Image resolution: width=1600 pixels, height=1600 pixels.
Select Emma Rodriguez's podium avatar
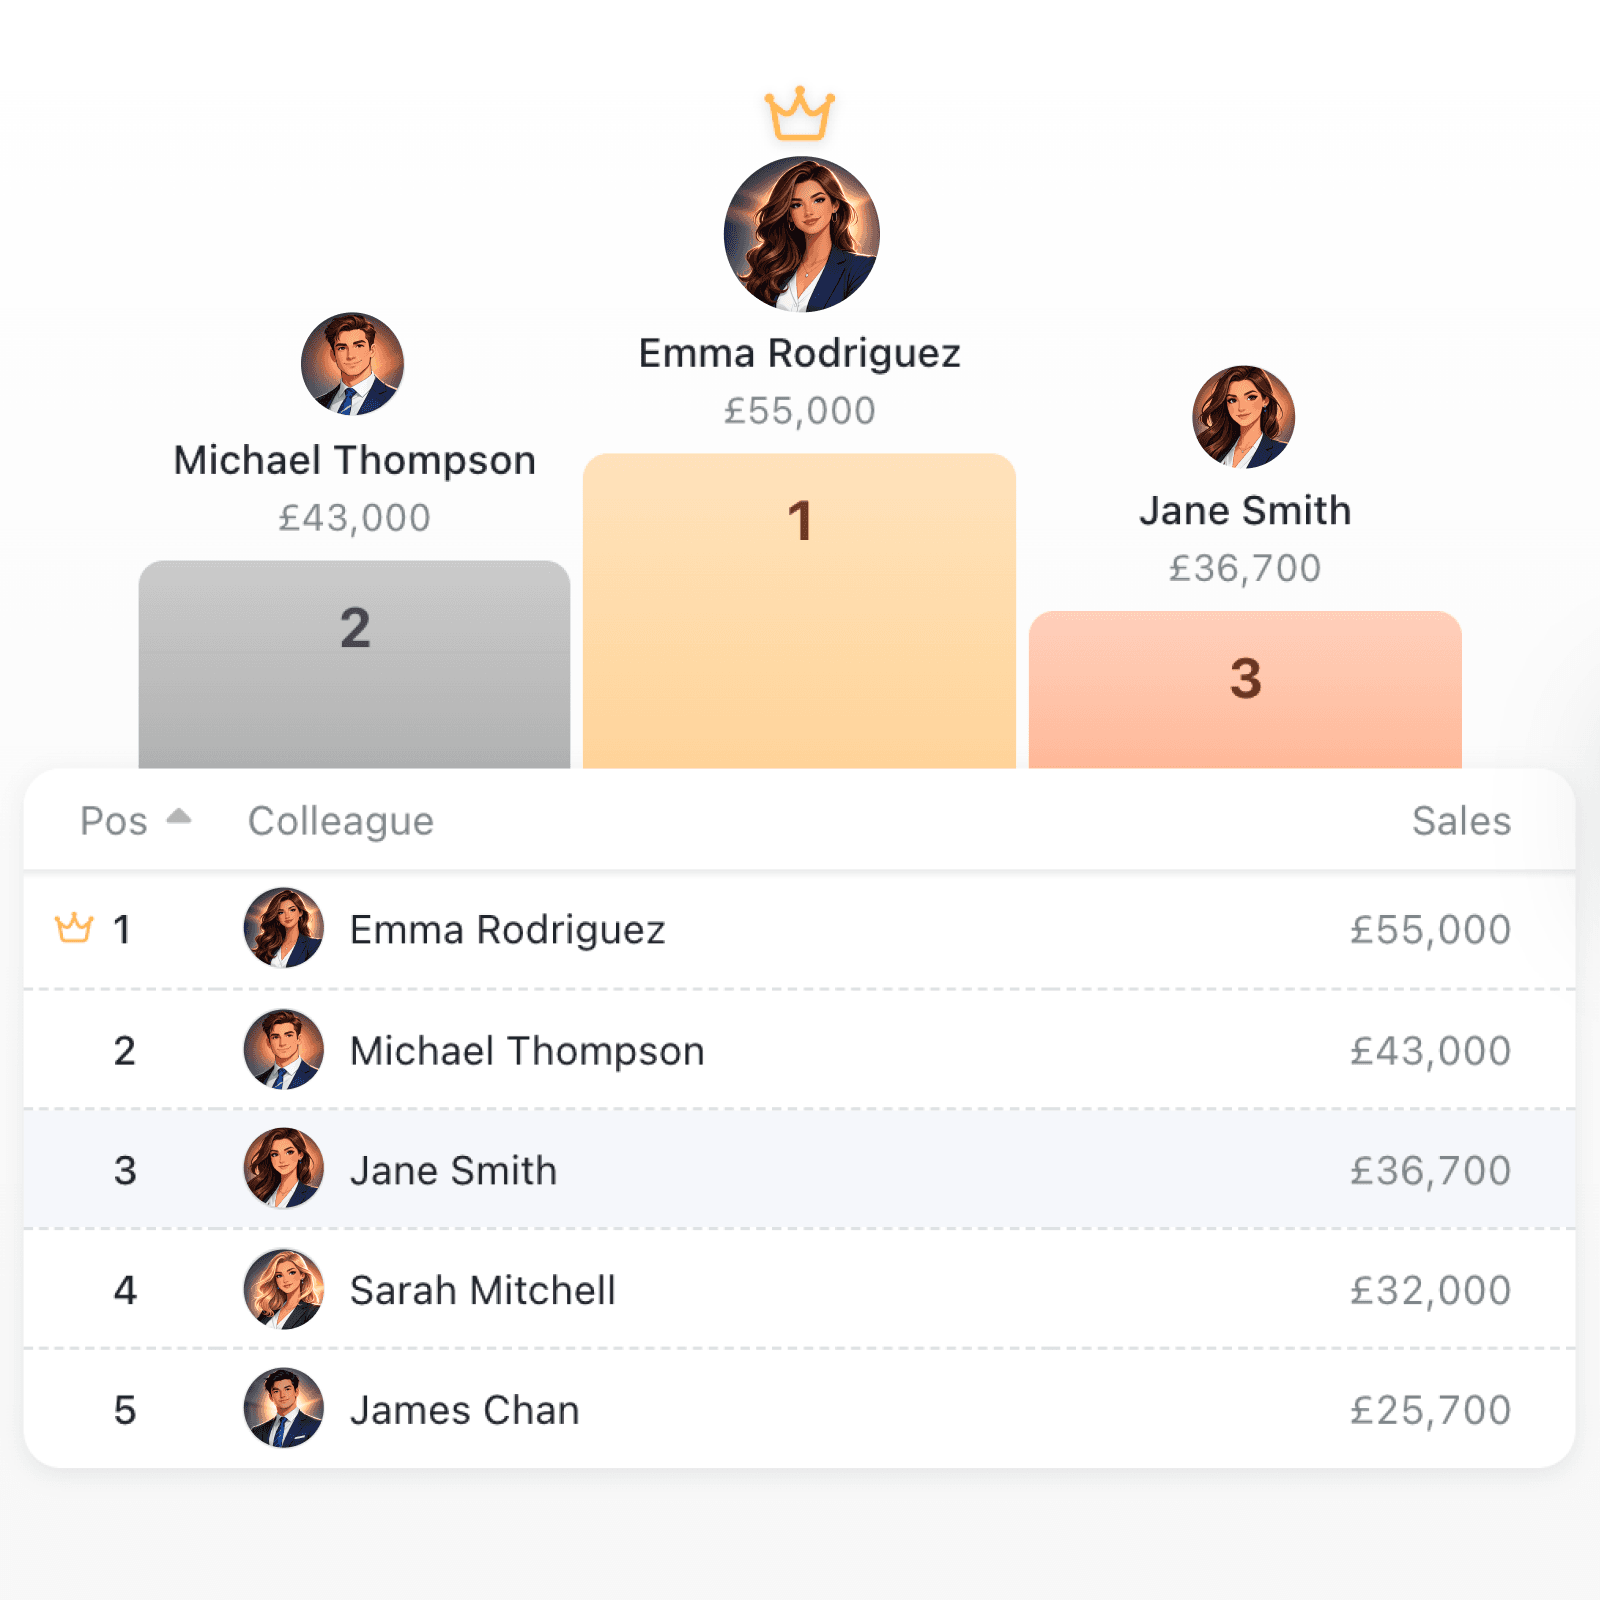[799, 233]
